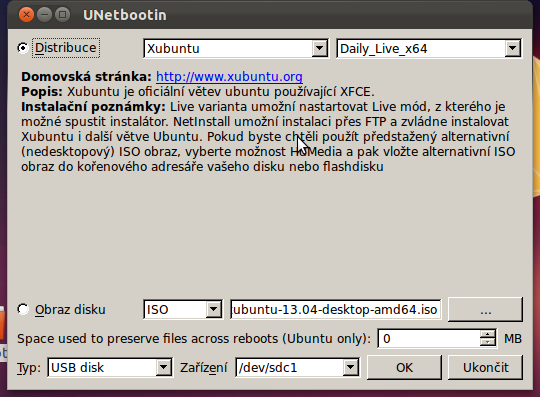540x397 pixels.
Task: Click the 'Domovská stránka:' bold label
Action: (x=86, y=77)
